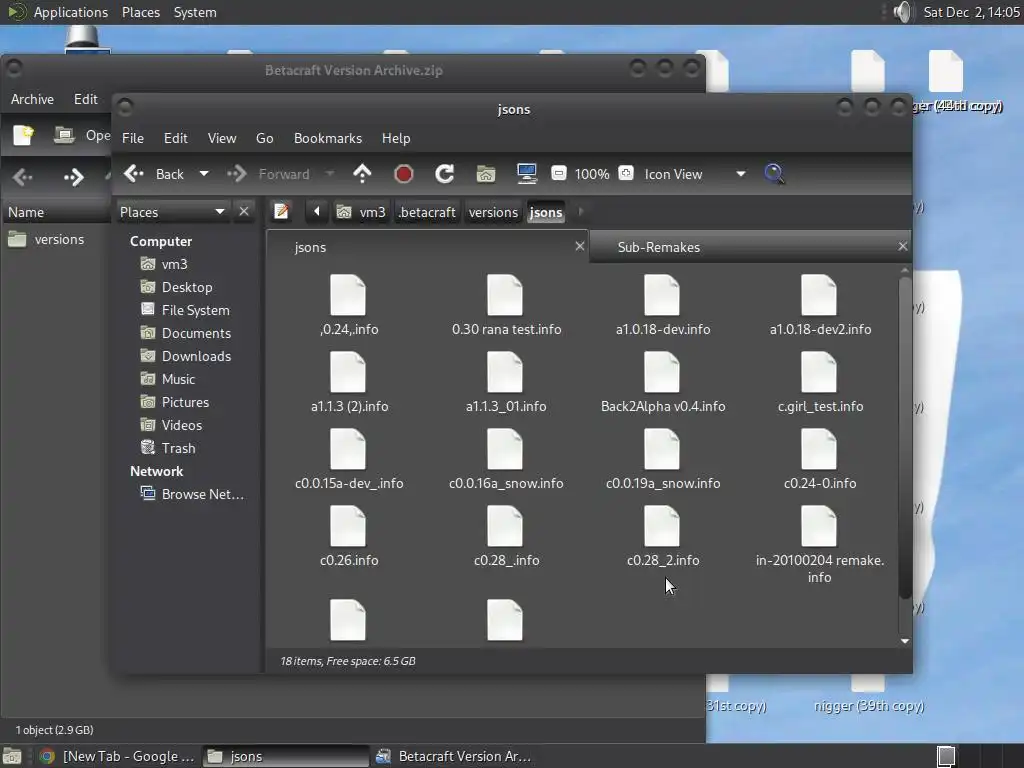Image resolution: width=1024 pixels, height=768 pixels.
Task: Zoom in with the plus icon
Action: tap(626, 173)
